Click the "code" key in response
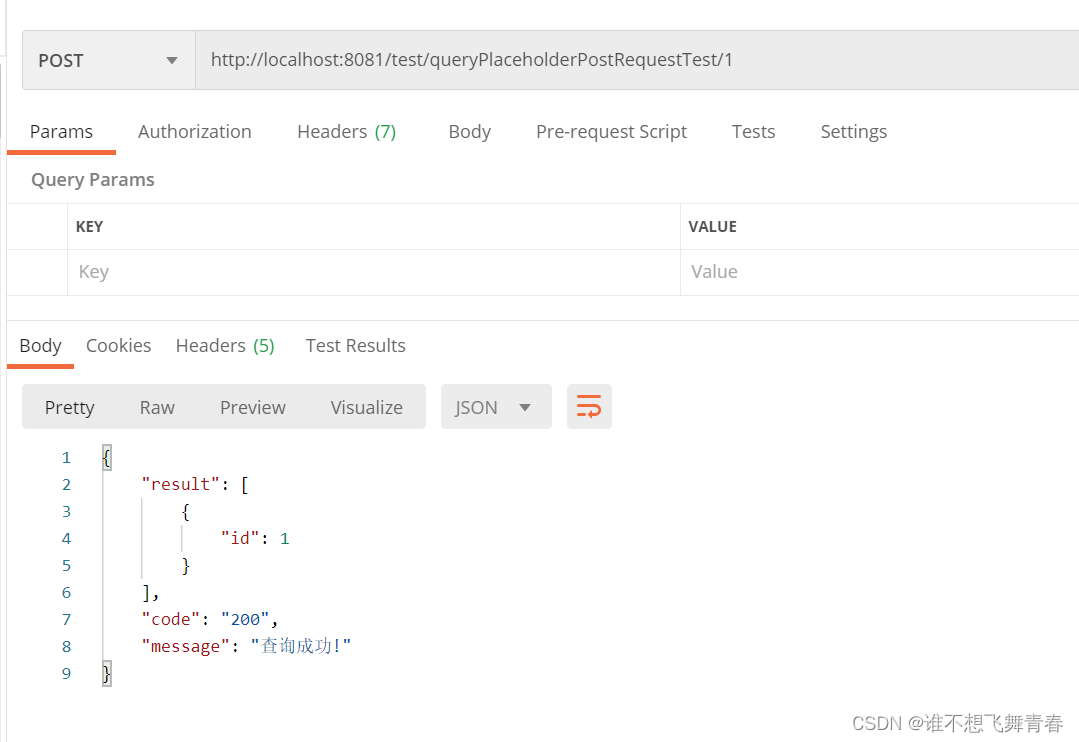The height and width of the screenshot is (742, 1079). [171, 619]
